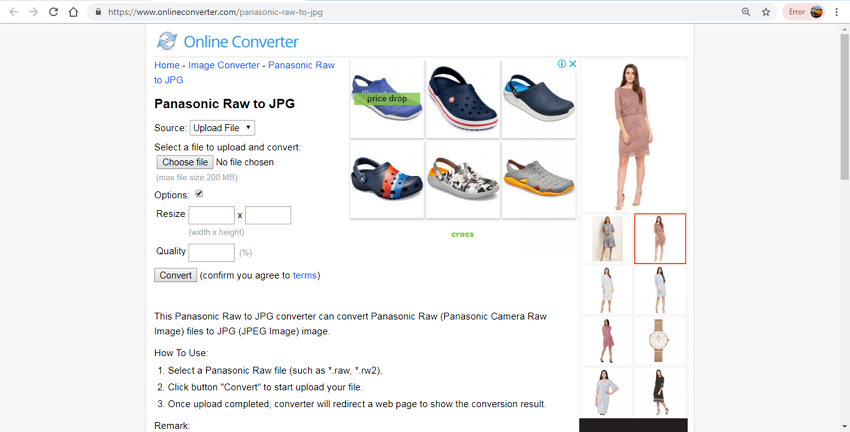Go to browser home icon
This screenshot has height=432, width=850.
point(73,12)
